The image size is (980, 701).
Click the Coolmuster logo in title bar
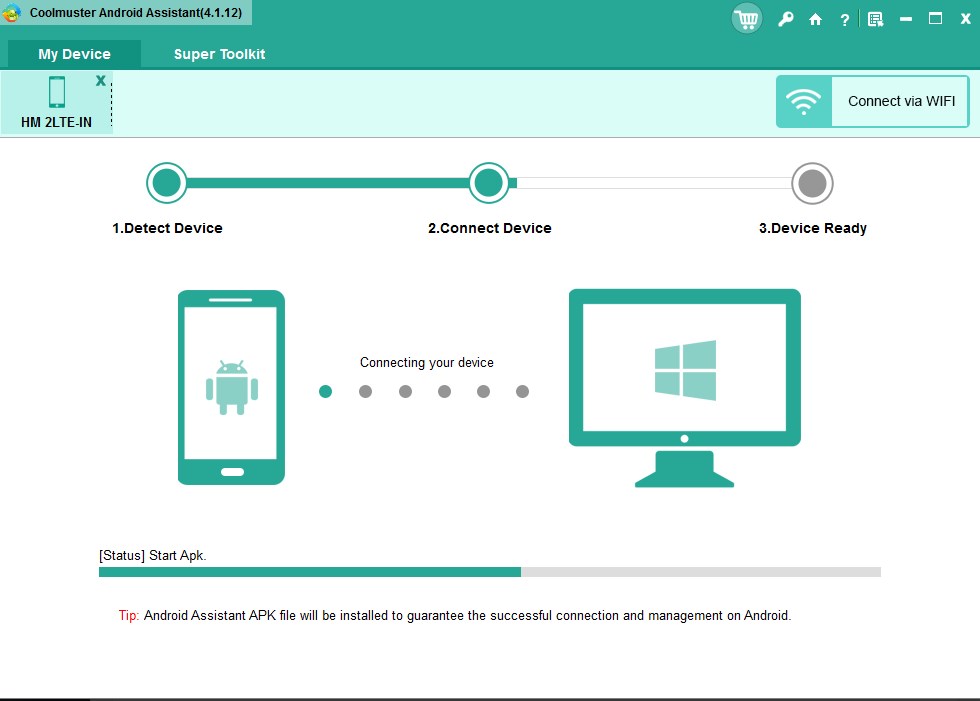click(x=11, y=13)
